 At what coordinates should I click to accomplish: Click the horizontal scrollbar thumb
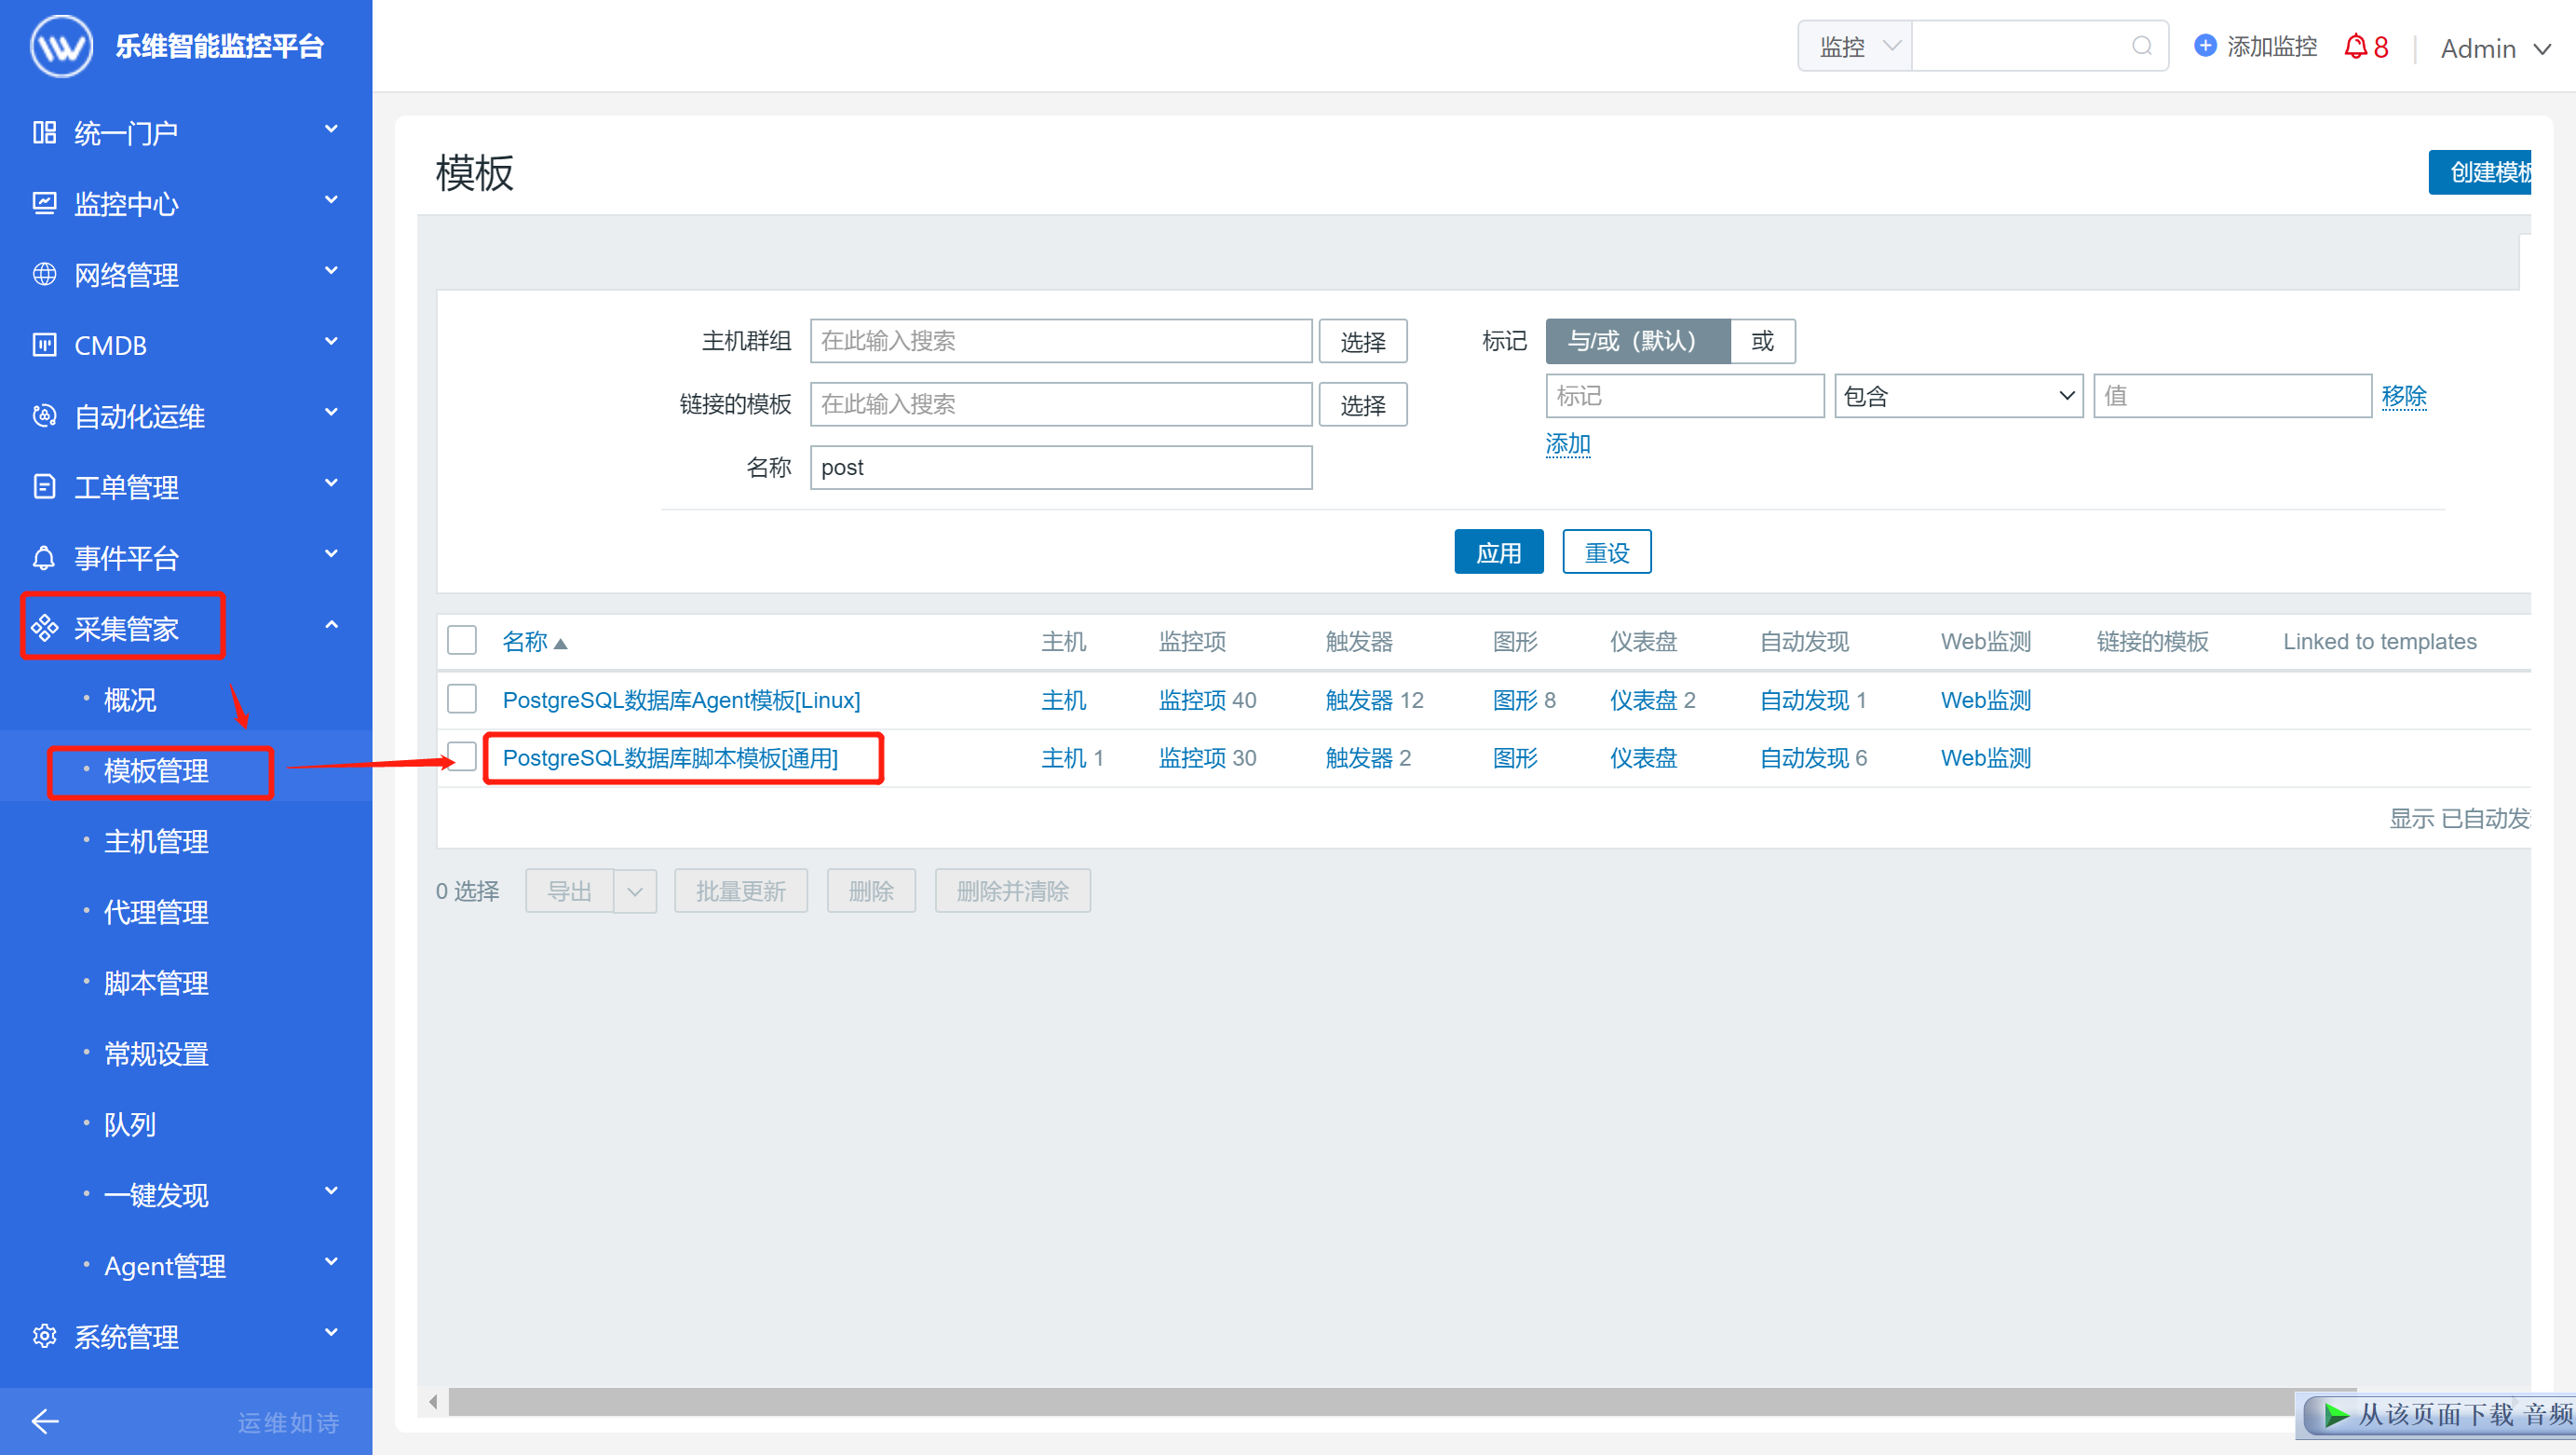pos(1400,1401)
